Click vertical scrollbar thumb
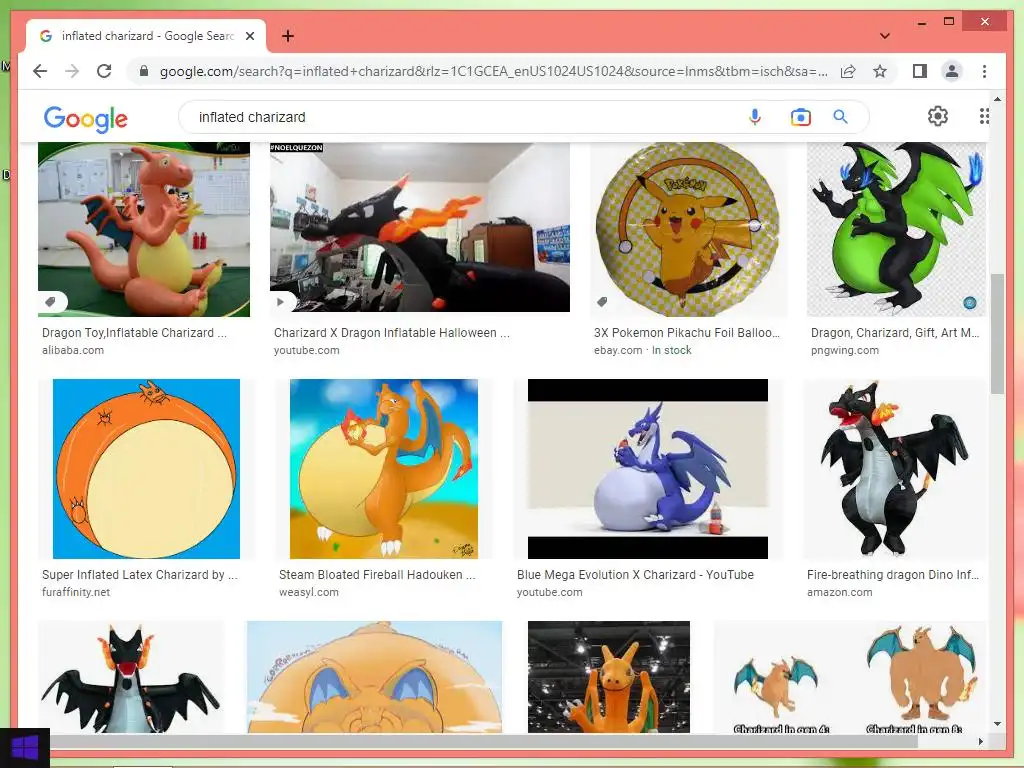The image size is (1024, 768). (997, 334)
